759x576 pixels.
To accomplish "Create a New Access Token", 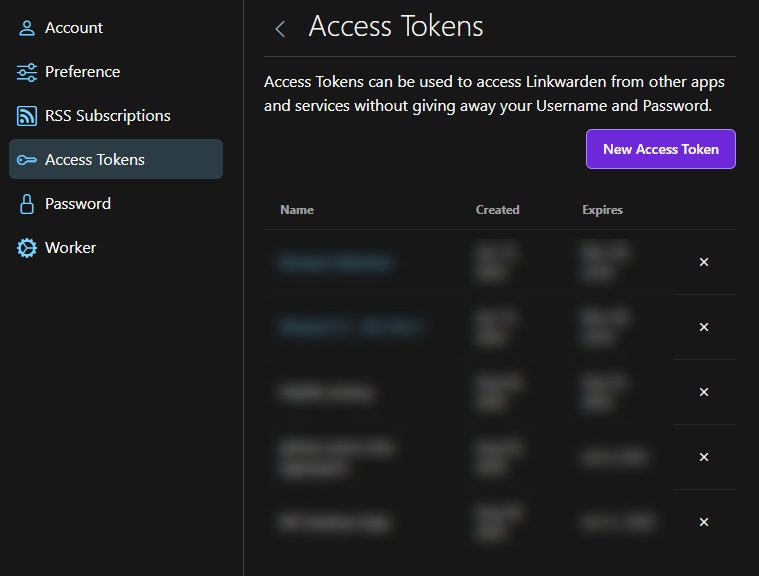I will 661,149.
